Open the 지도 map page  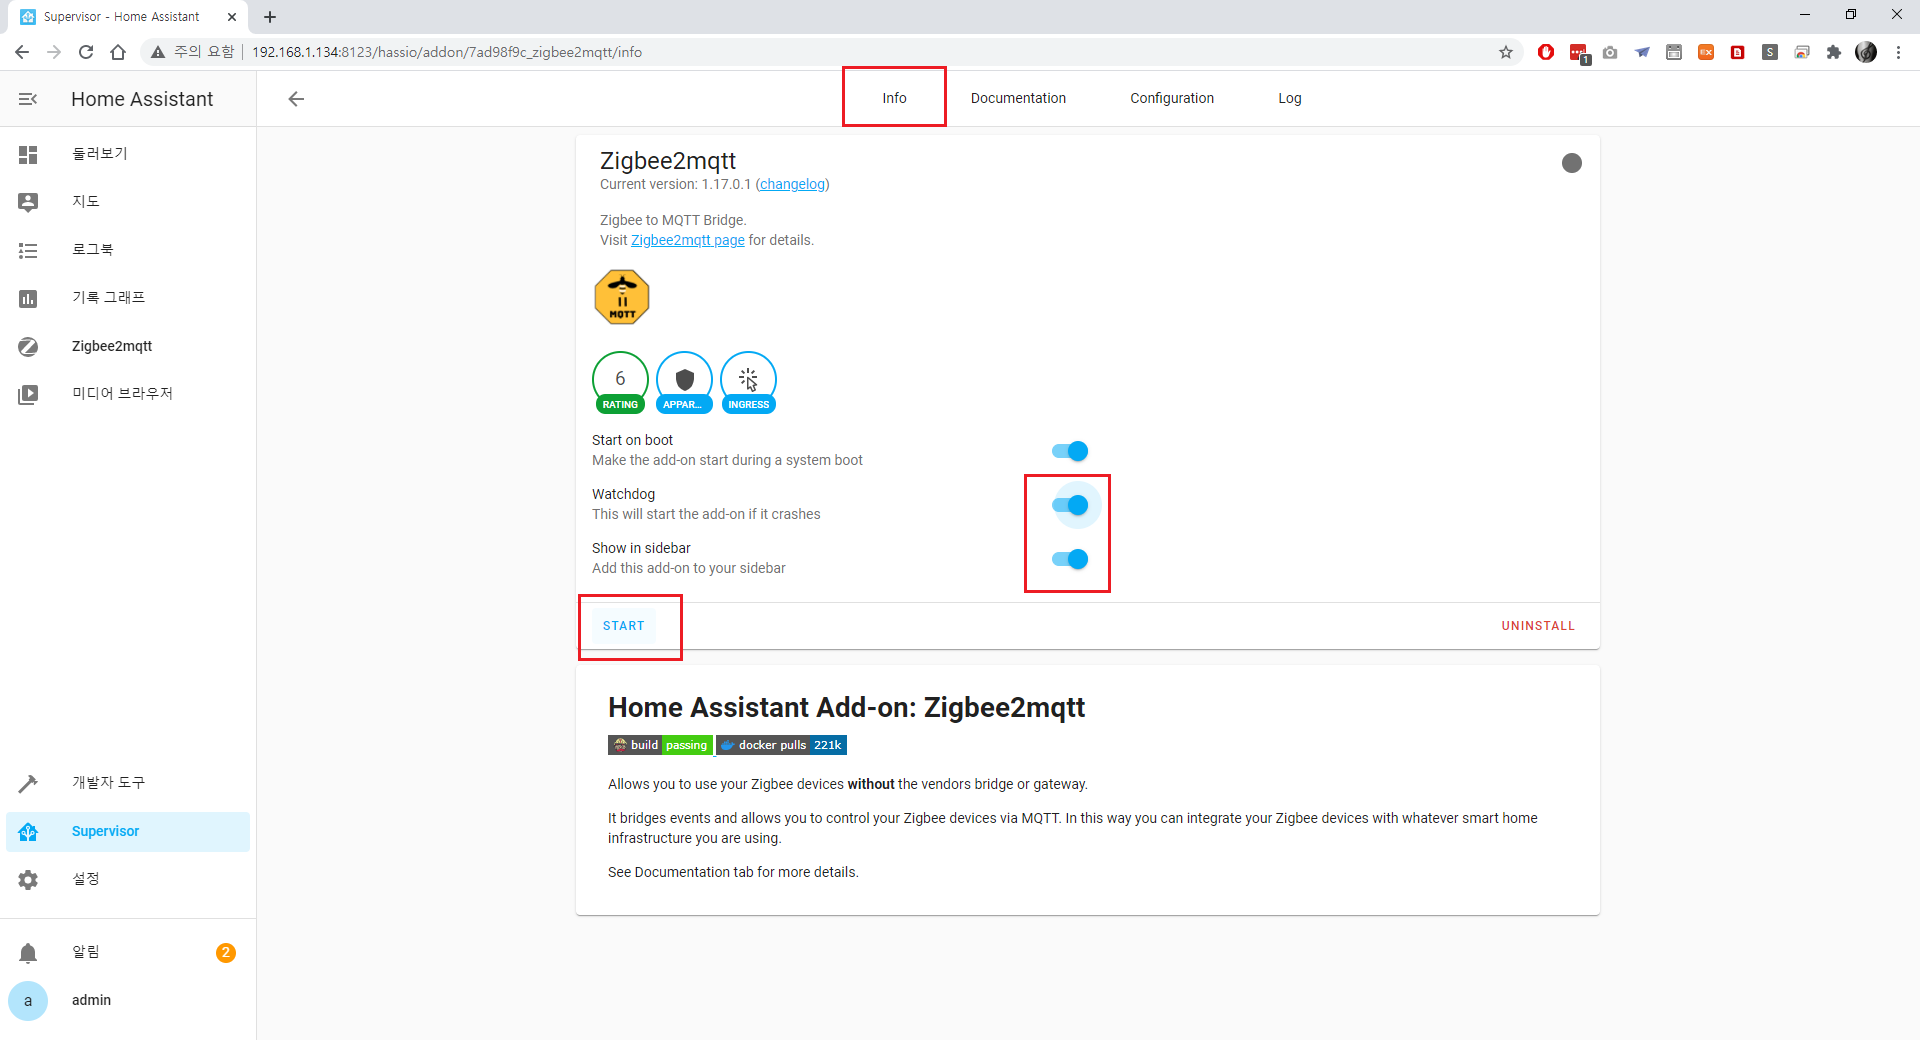[x=128, y=201]
